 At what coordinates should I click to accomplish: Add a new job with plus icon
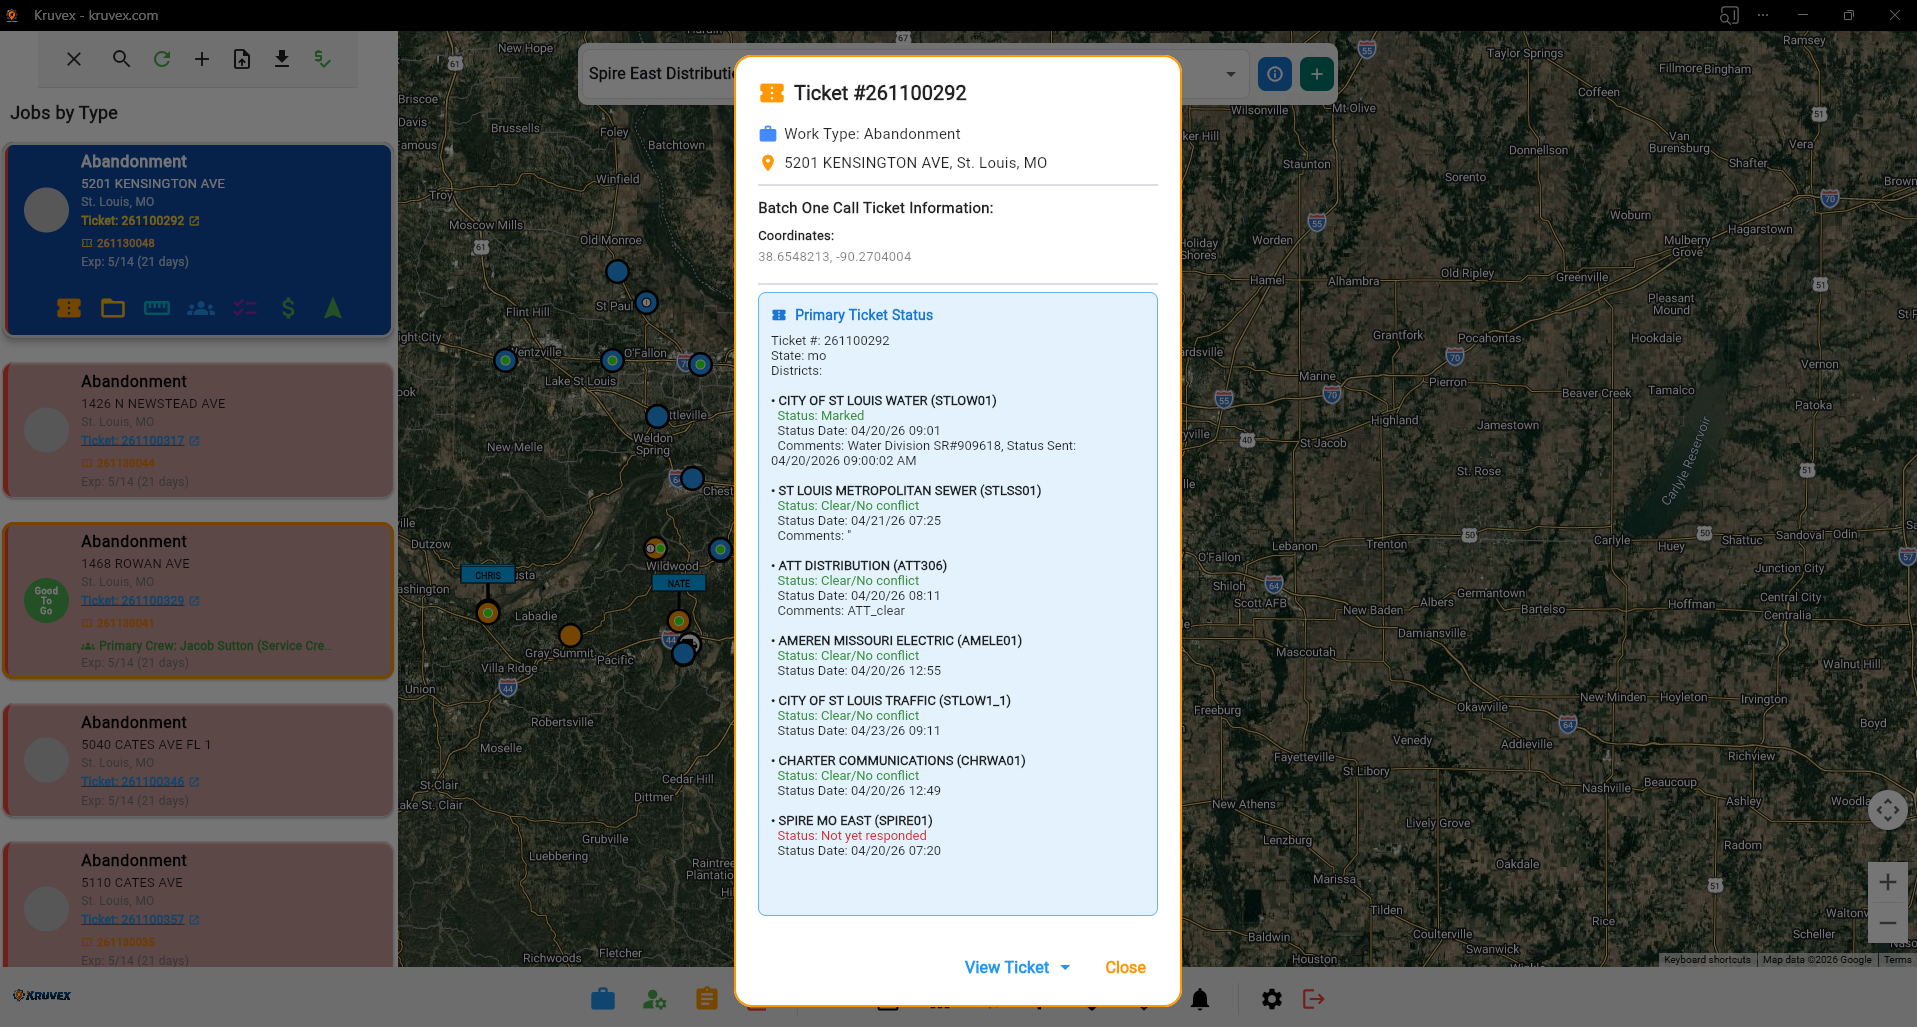[x=202, y=59]
